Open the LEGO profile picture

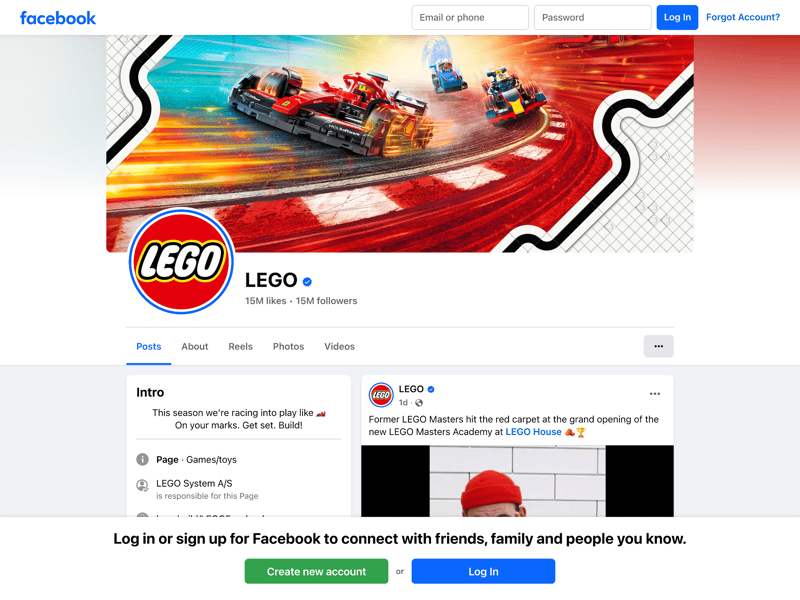[x=181, y=261]
